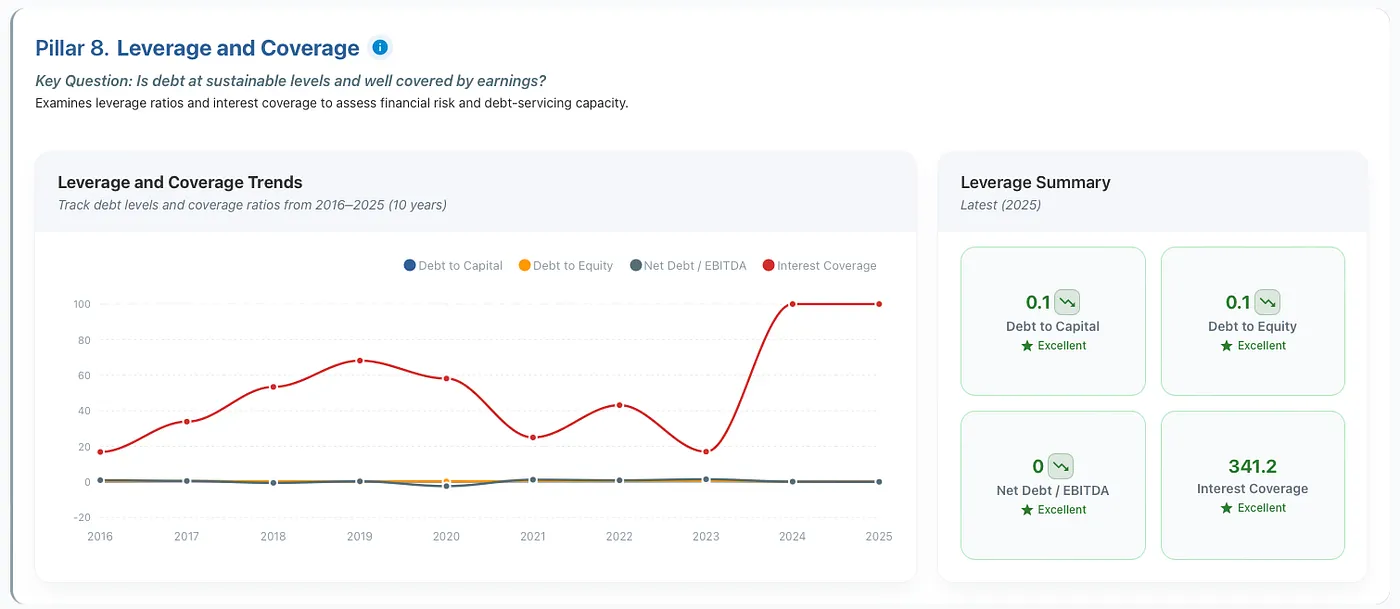Click the downtrend icon in Debt to Equity card
Image resolution: width=1400 pixels, height=609 pixels.
coord(1267,302)
